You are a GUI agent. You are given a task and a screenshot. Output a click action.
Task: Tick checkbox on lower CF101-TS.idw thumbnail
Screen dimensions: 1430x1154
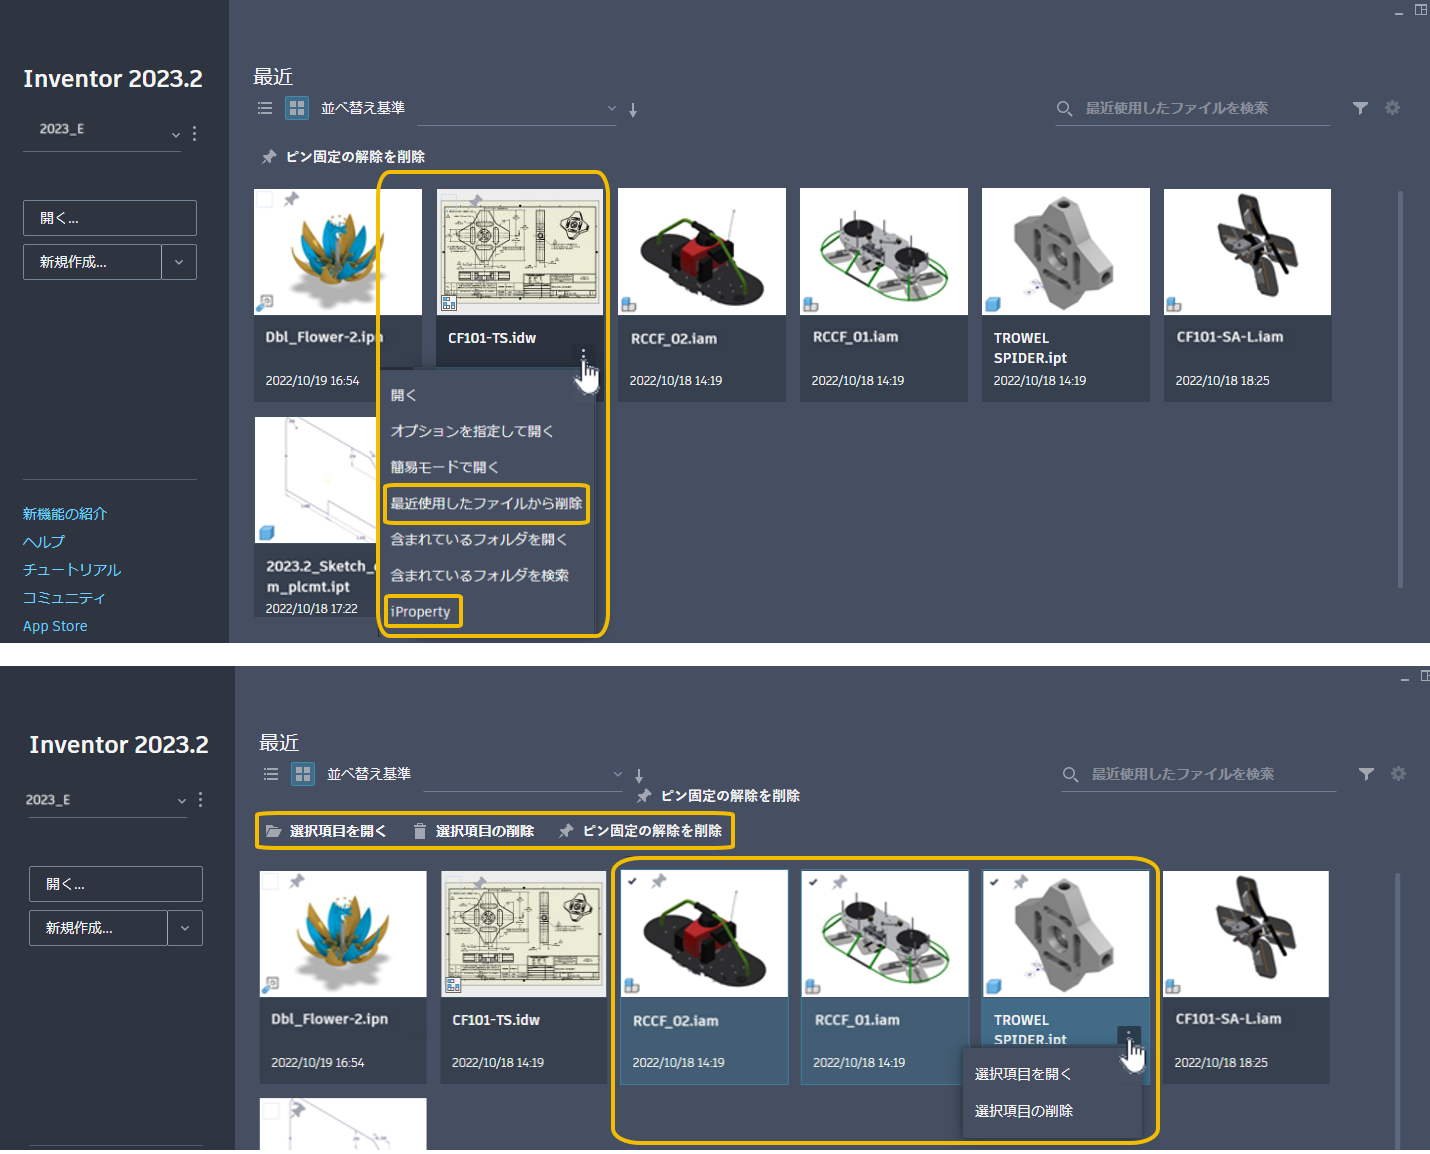click(x=452, y=883)
